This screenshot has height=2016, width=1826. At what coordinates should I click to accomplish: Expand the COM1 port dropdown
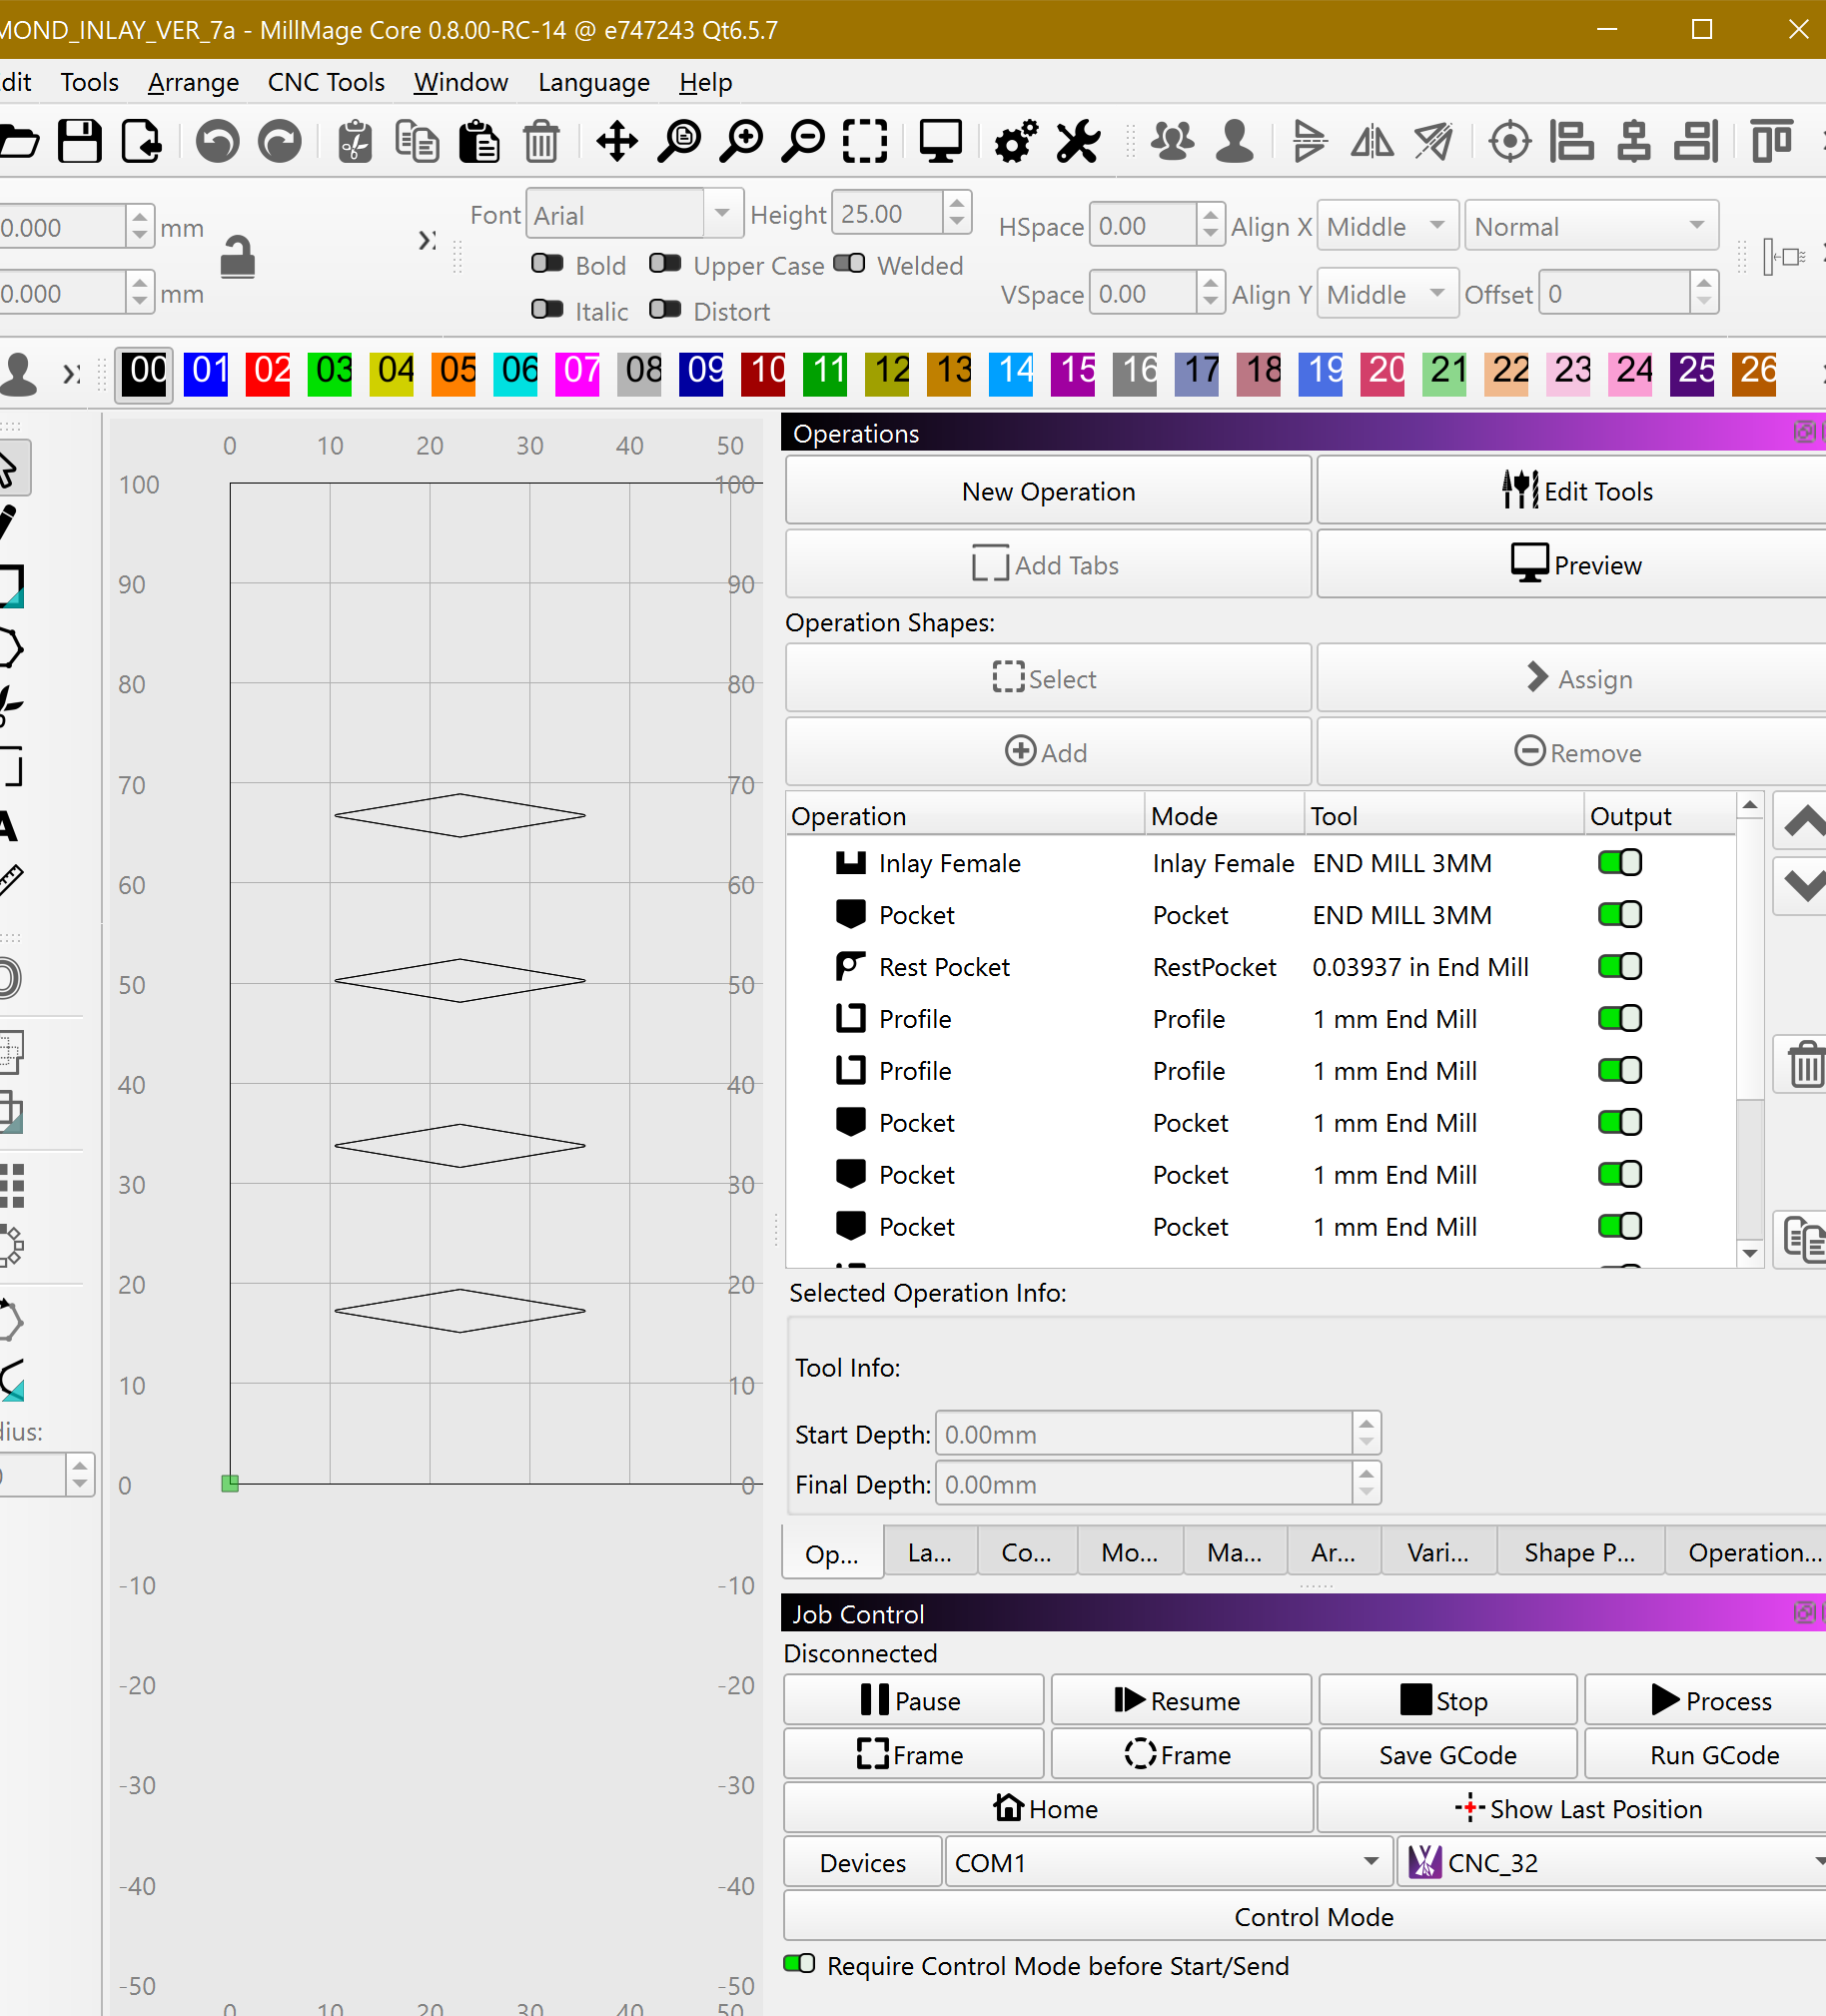pyautogui.click(x=1168, y=1862)
